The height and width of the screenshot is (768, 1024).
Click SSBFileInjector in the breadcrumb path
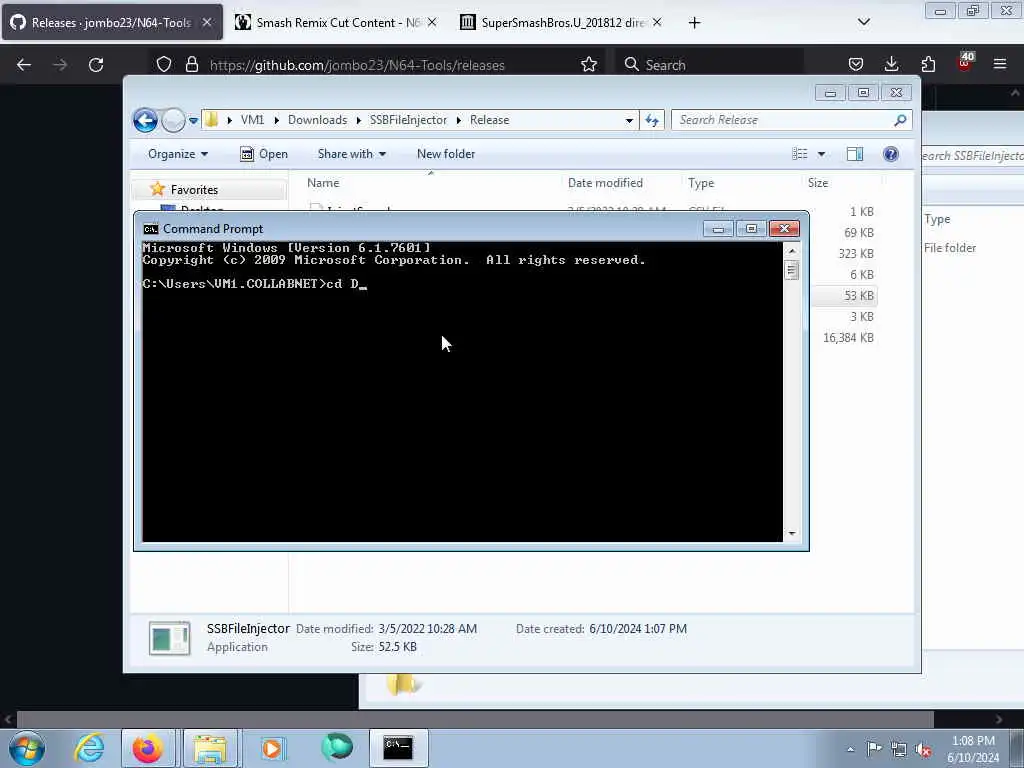(408, 120)
